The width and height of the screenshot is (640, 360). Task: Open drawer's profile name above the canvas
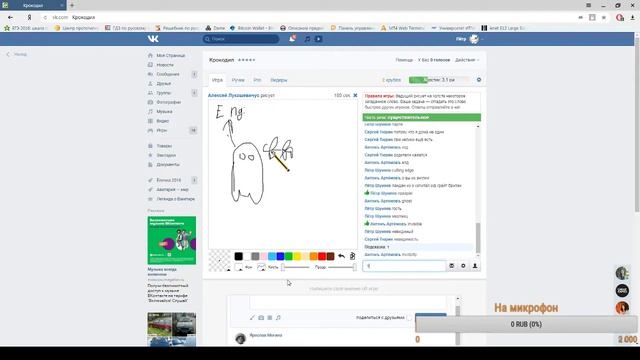233,96
